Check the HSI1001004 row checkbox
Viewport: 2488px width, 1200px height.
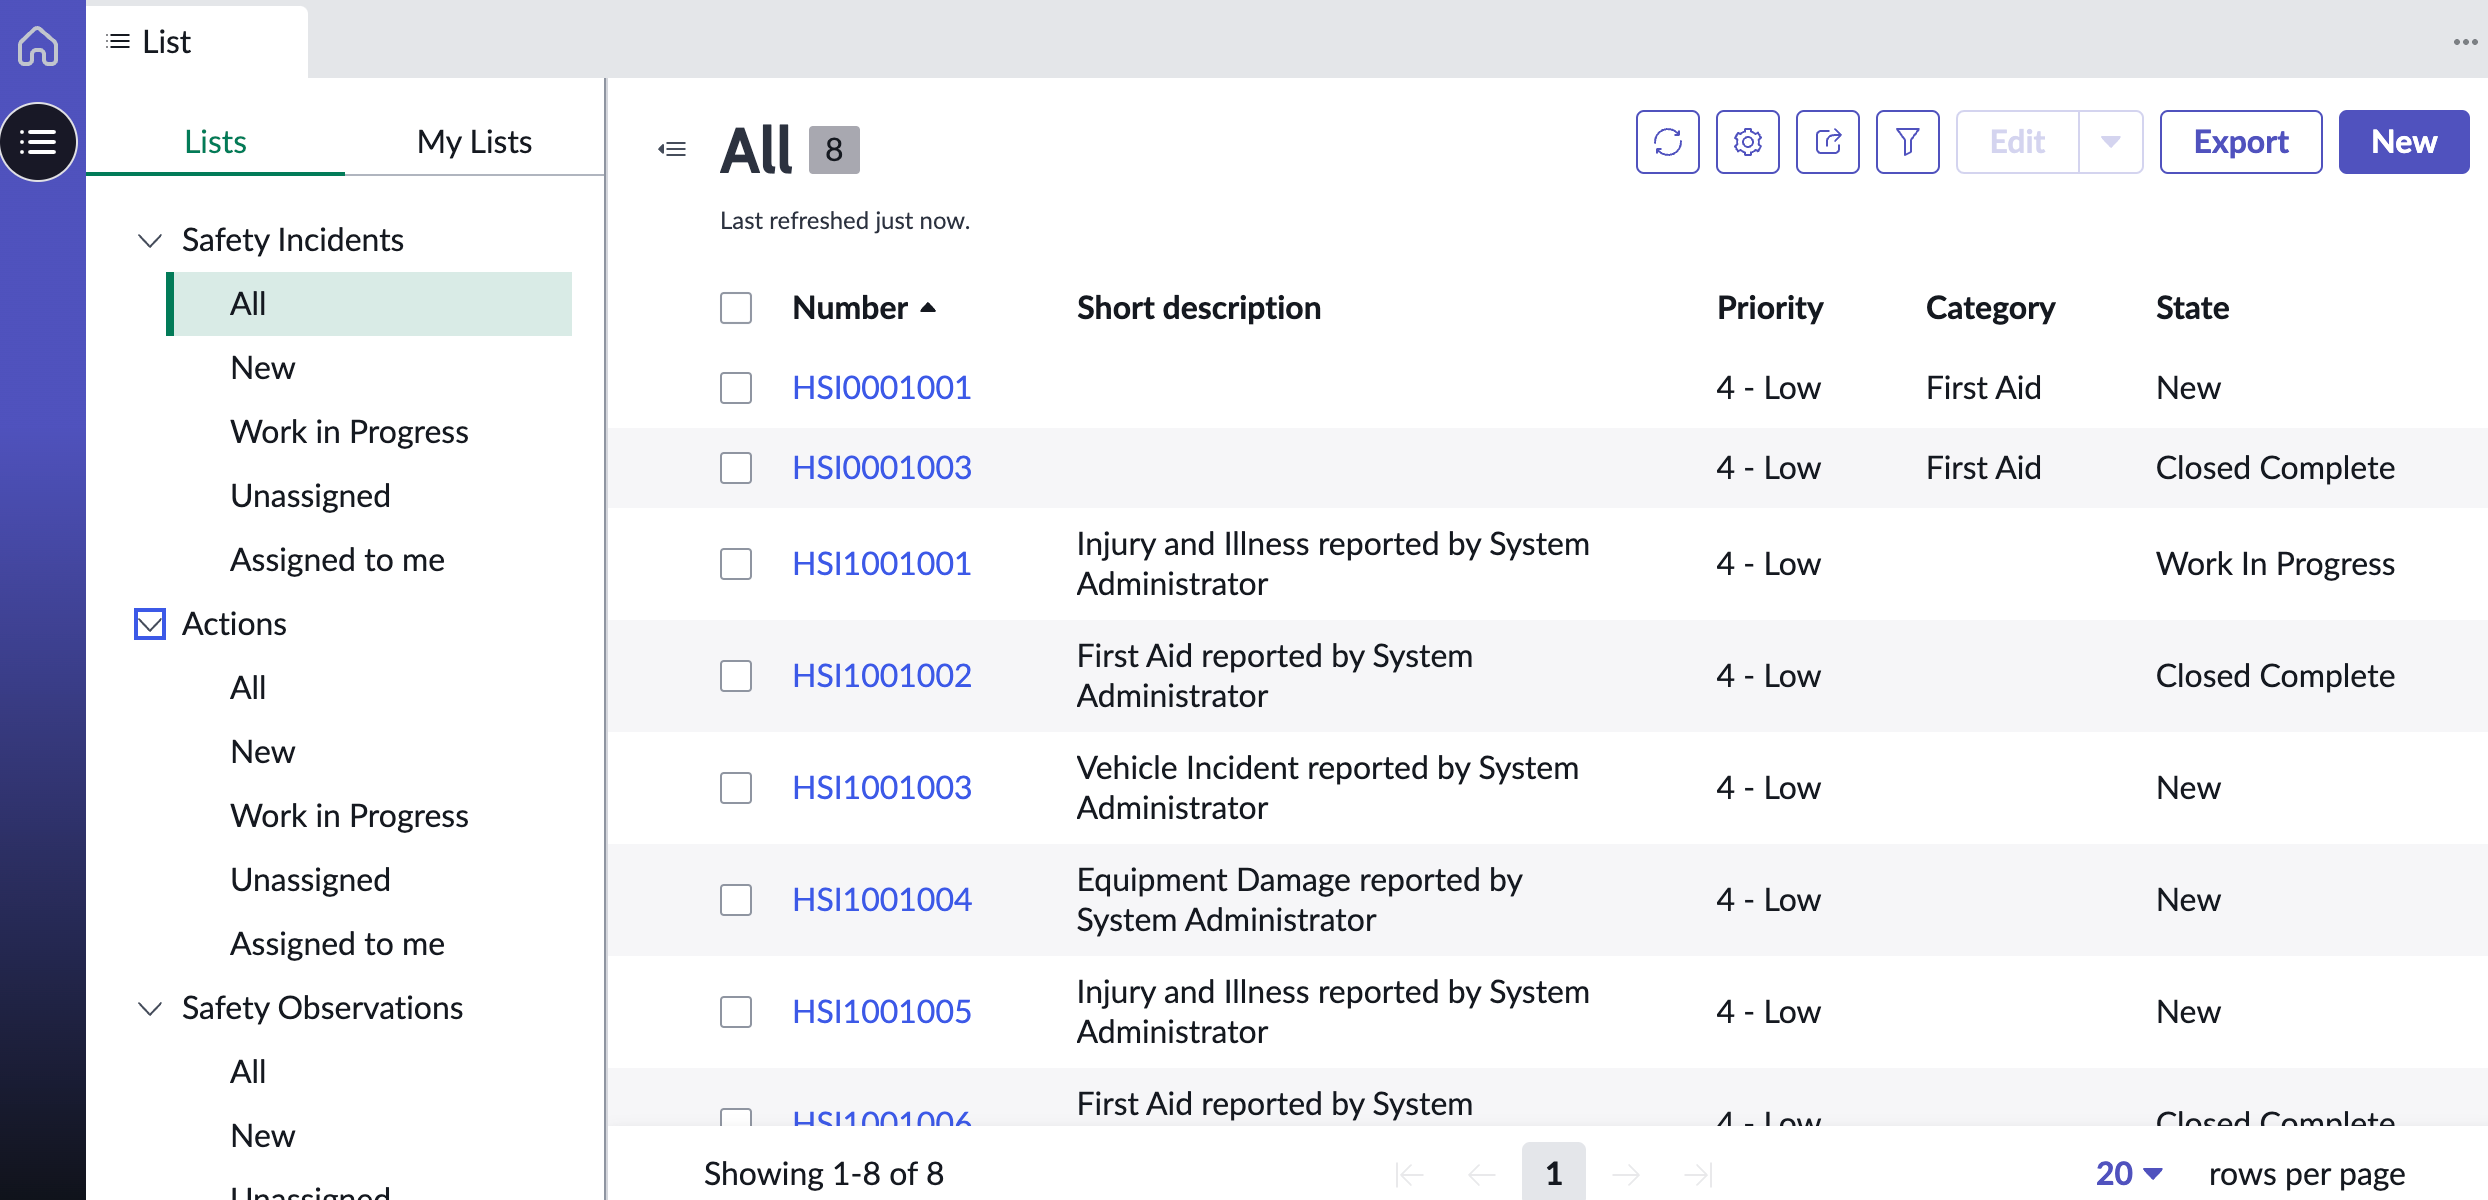coord(736,900)
